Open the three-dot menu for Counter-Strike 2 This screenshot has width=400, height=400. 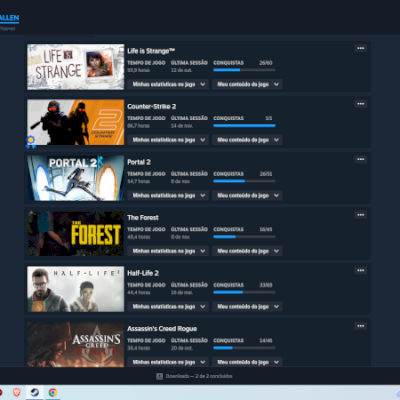360,104
